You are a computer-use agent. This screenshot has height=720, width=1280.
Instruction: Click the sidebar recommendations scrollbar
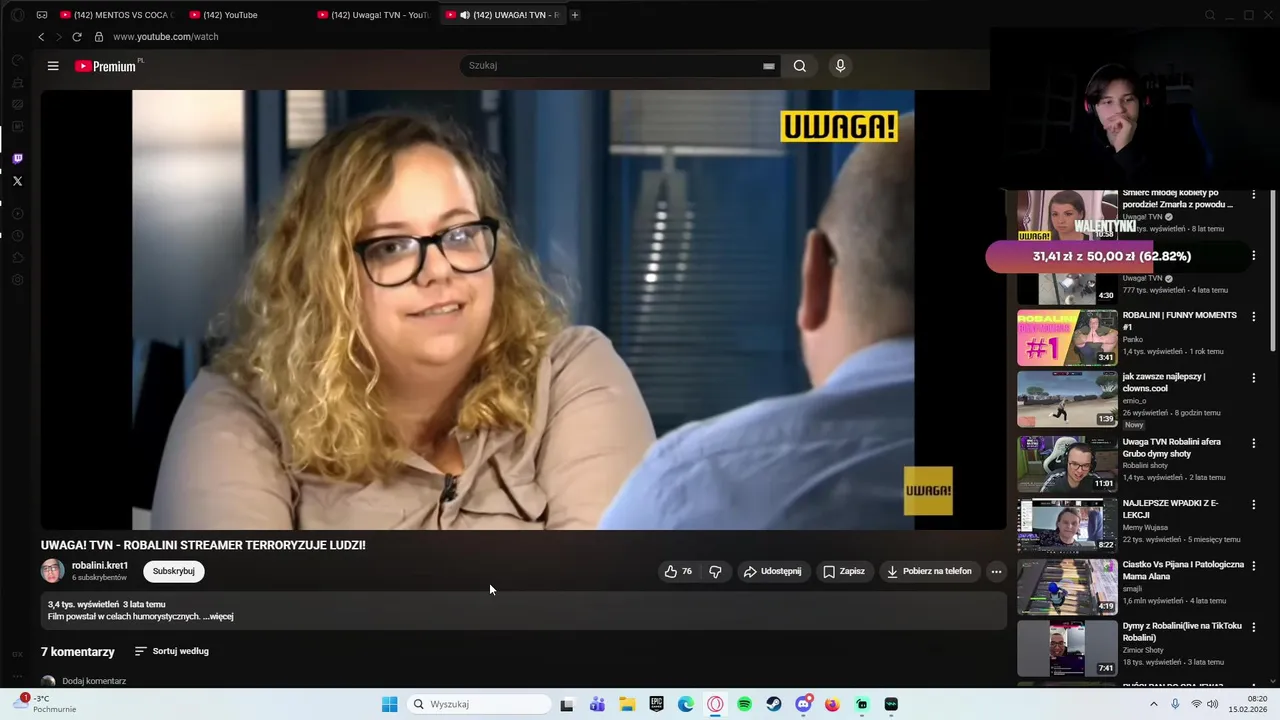tap(1273, 270)
